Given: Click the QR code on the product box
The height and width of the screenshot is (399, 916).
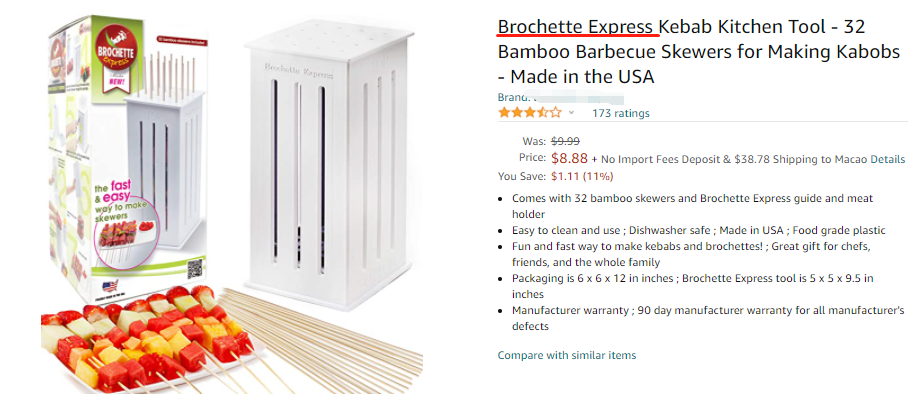Looking at the screenshot, I should point(195,269).
